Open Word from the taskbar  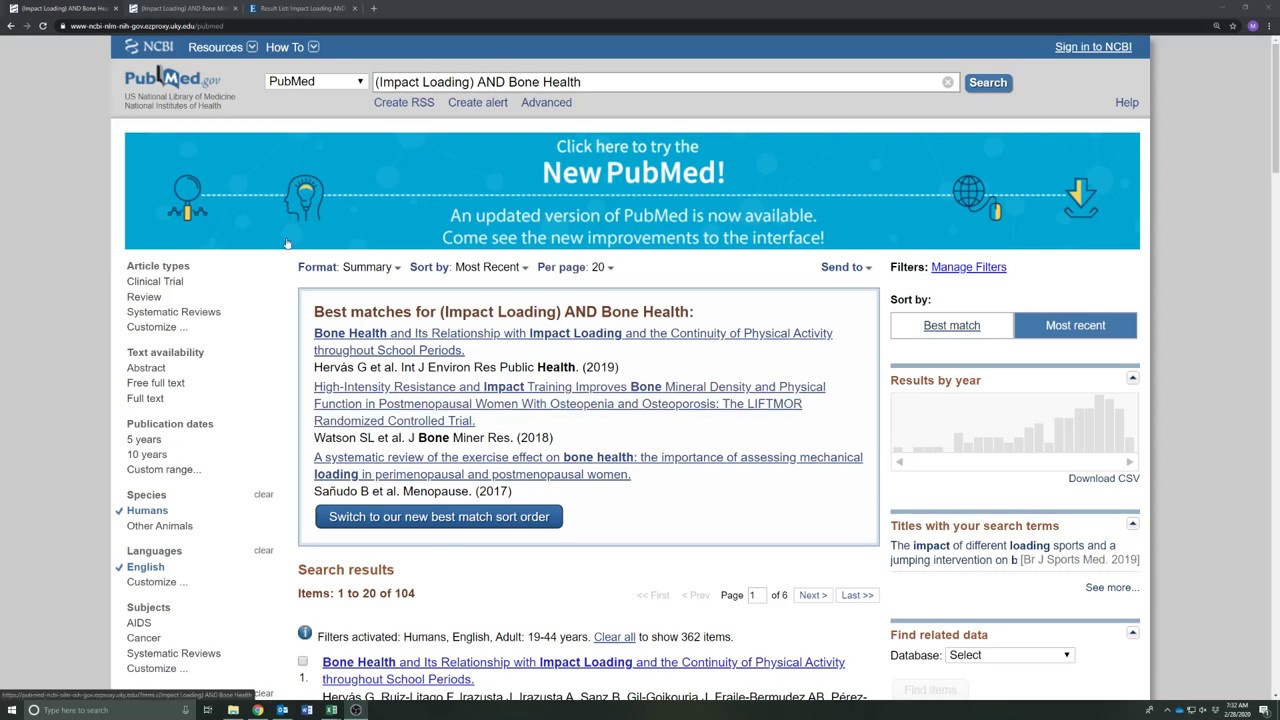coord(306,710)
